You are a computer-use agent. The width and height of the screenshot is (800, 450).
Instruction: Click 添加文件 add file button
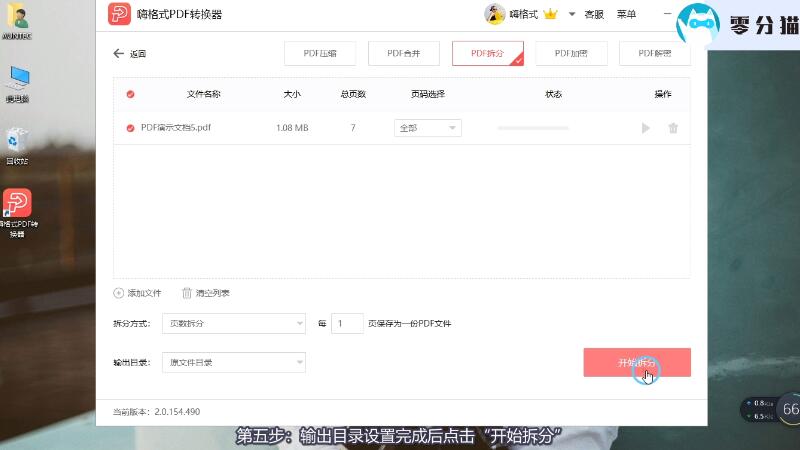pyautogui.click(x=137, y=293)
